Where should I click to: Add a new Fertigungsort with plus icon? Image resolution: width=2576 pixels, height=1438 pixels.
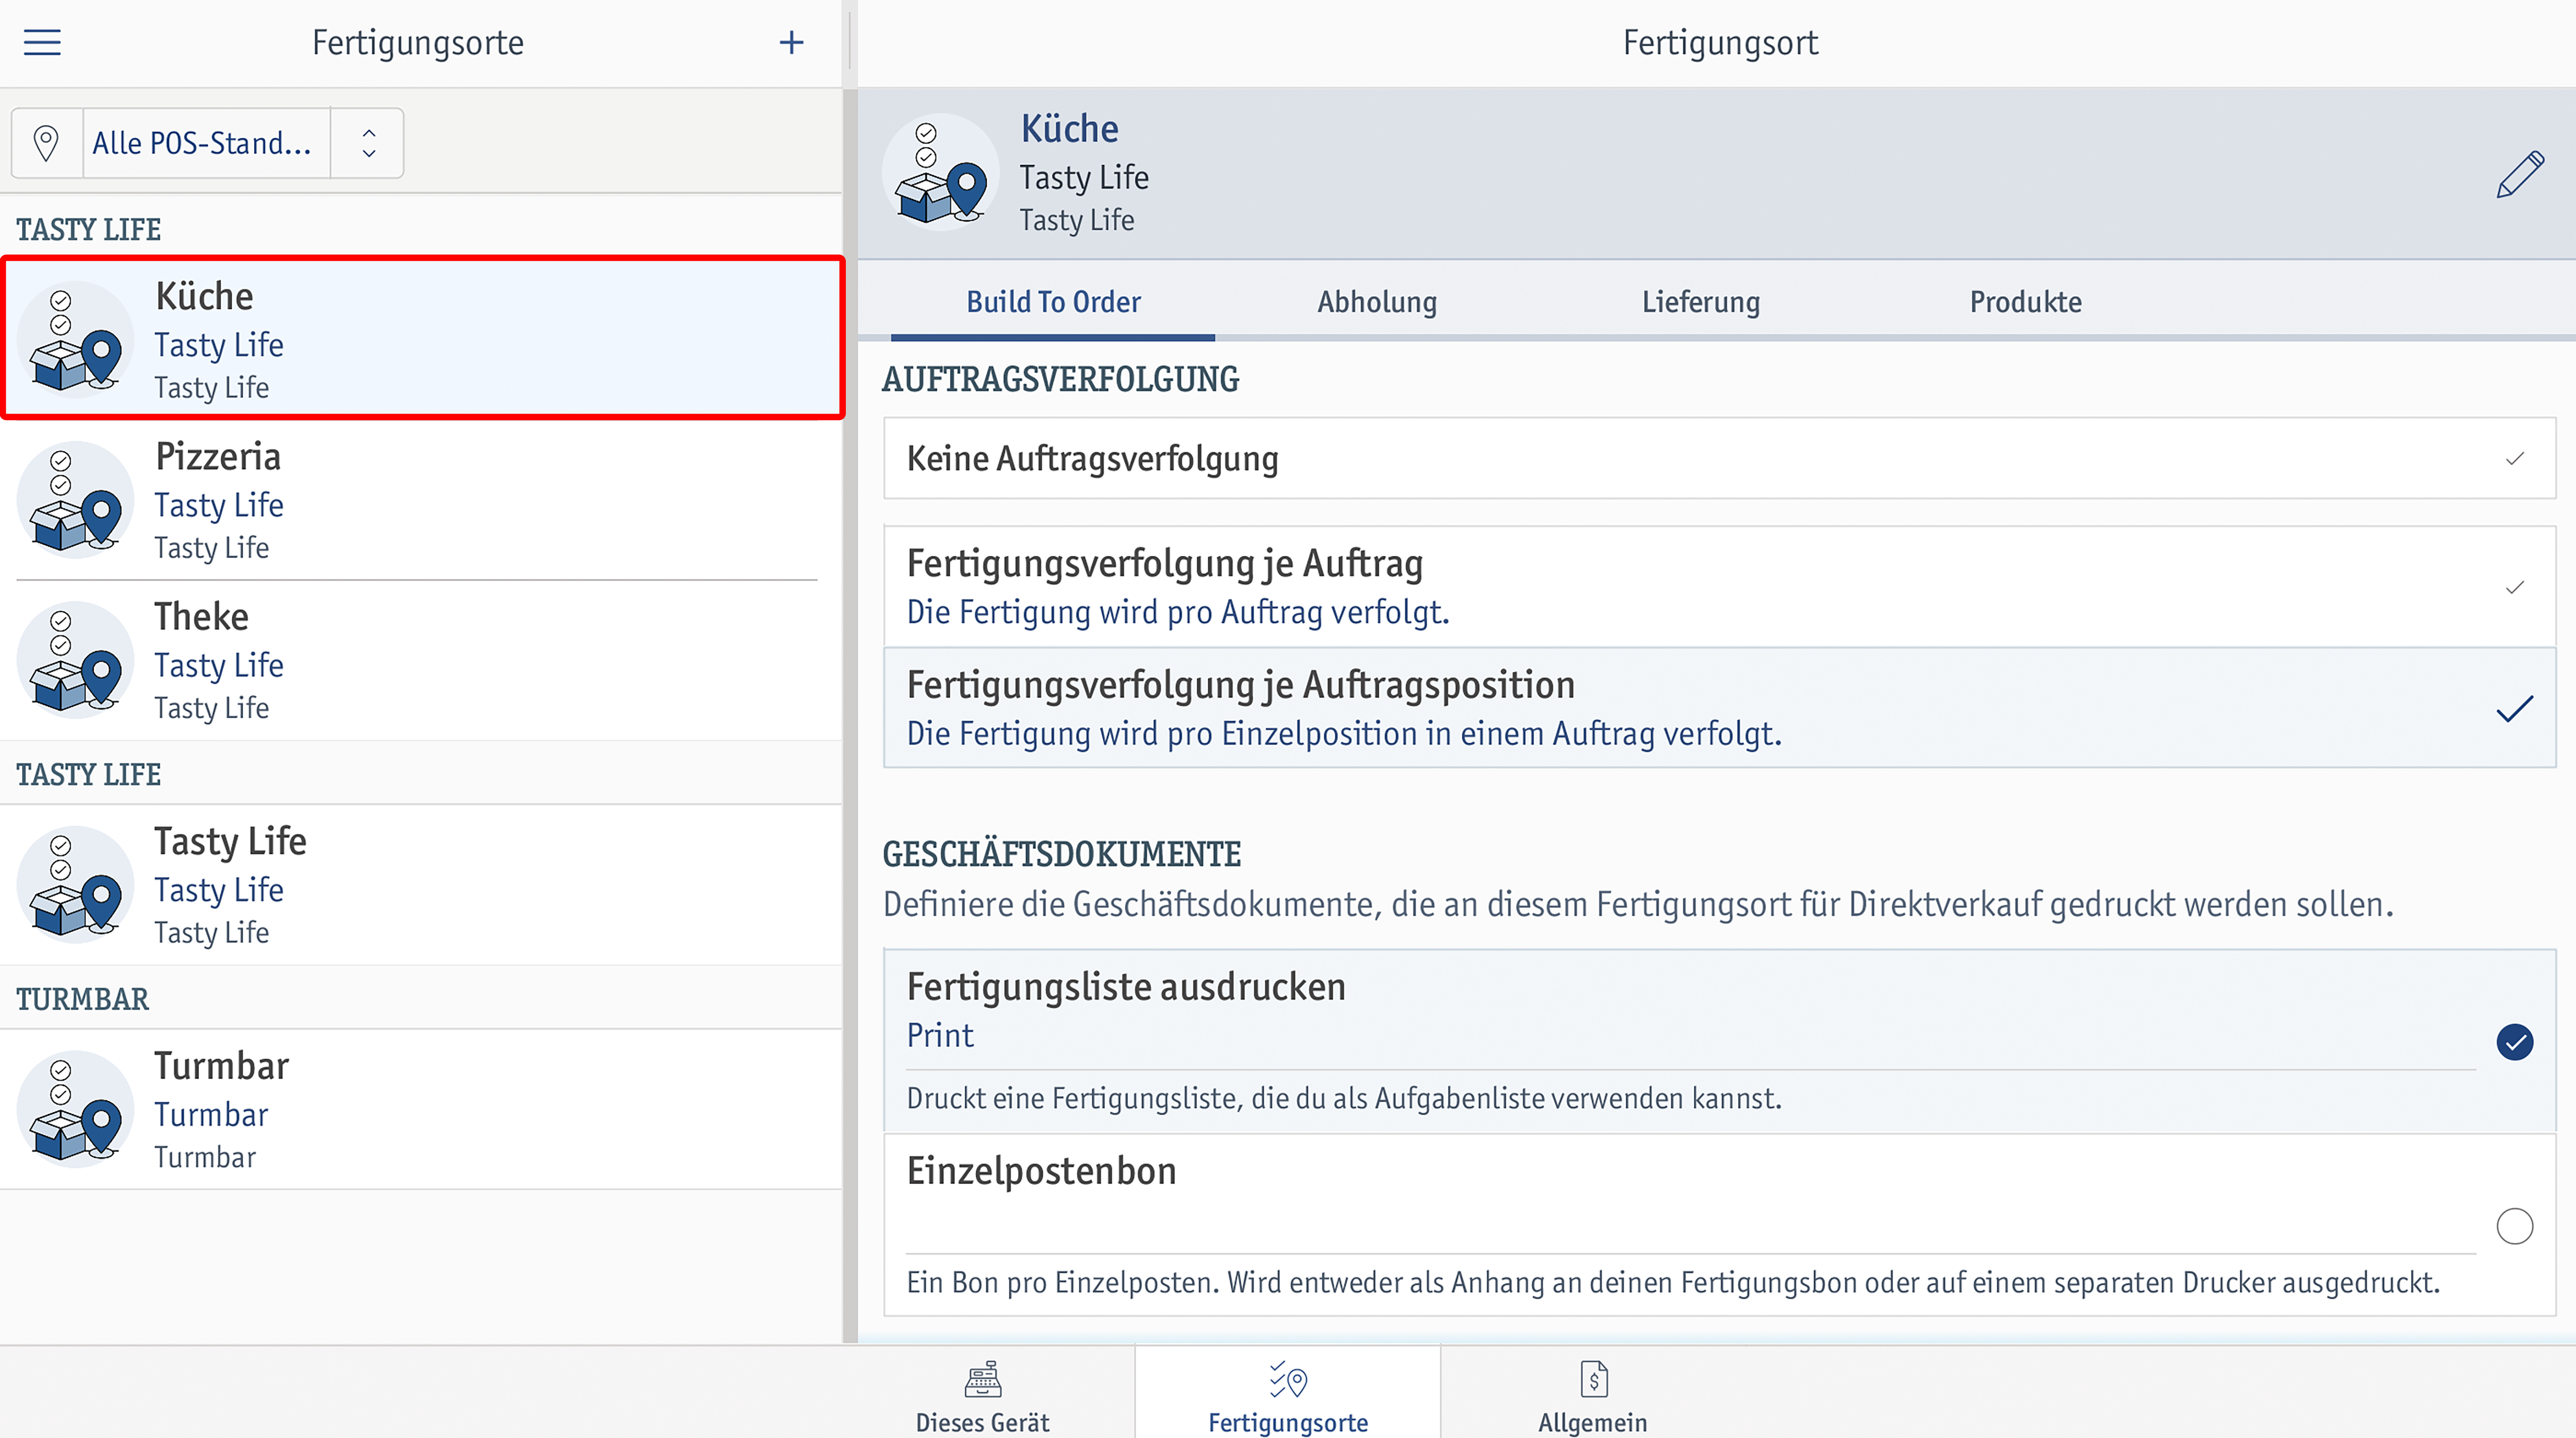pyautogui.click(x=791, y=42)
